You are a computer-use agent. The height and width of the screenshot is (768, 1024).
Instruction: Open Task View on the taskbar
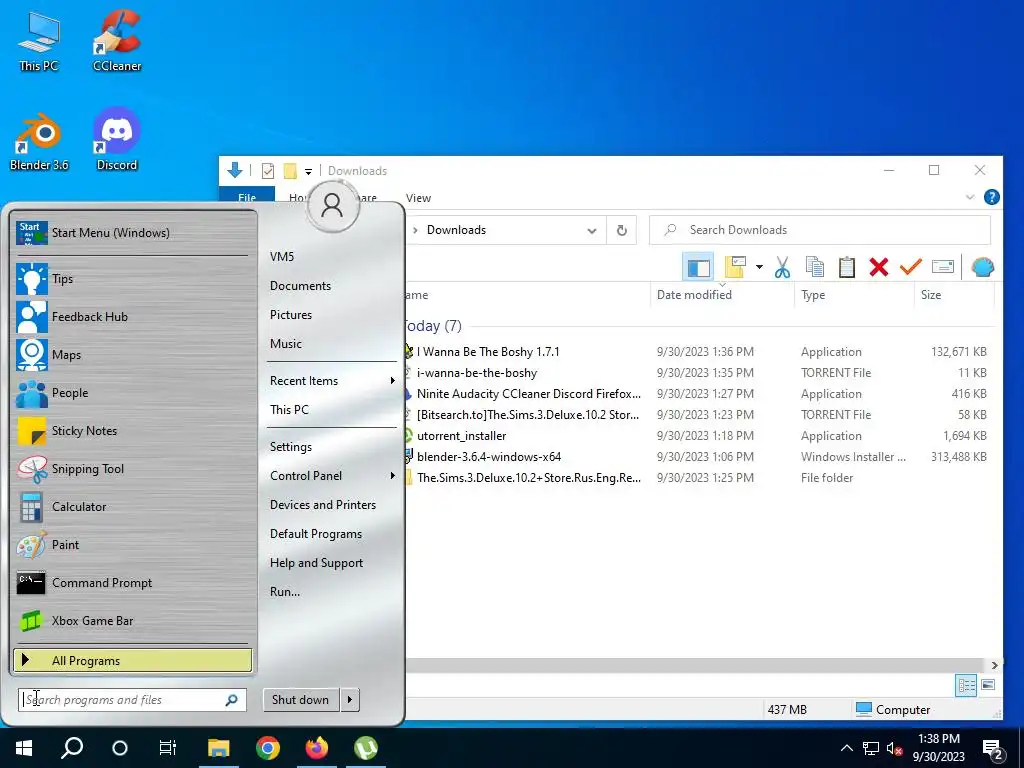point(168,748)
